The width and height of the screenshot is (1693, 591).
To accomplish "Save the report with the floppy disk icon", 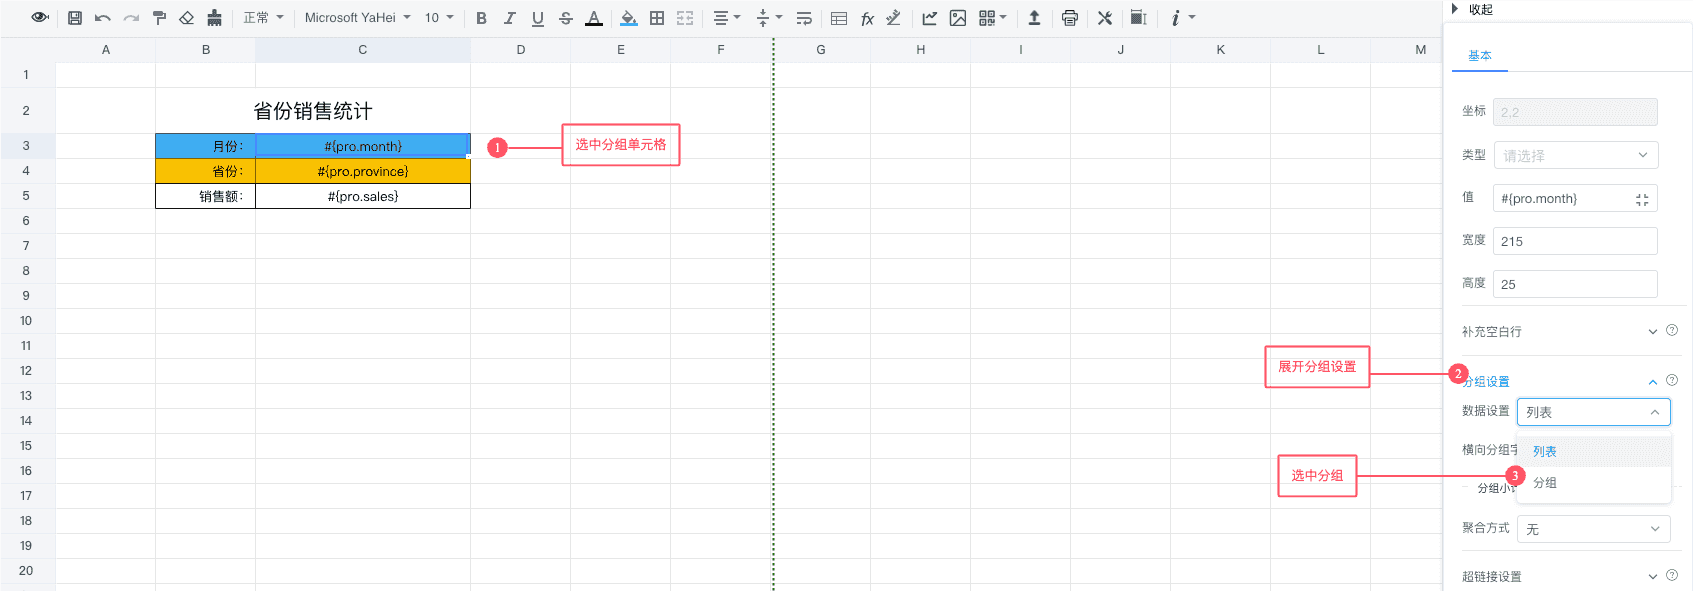I will pos(75,18).
